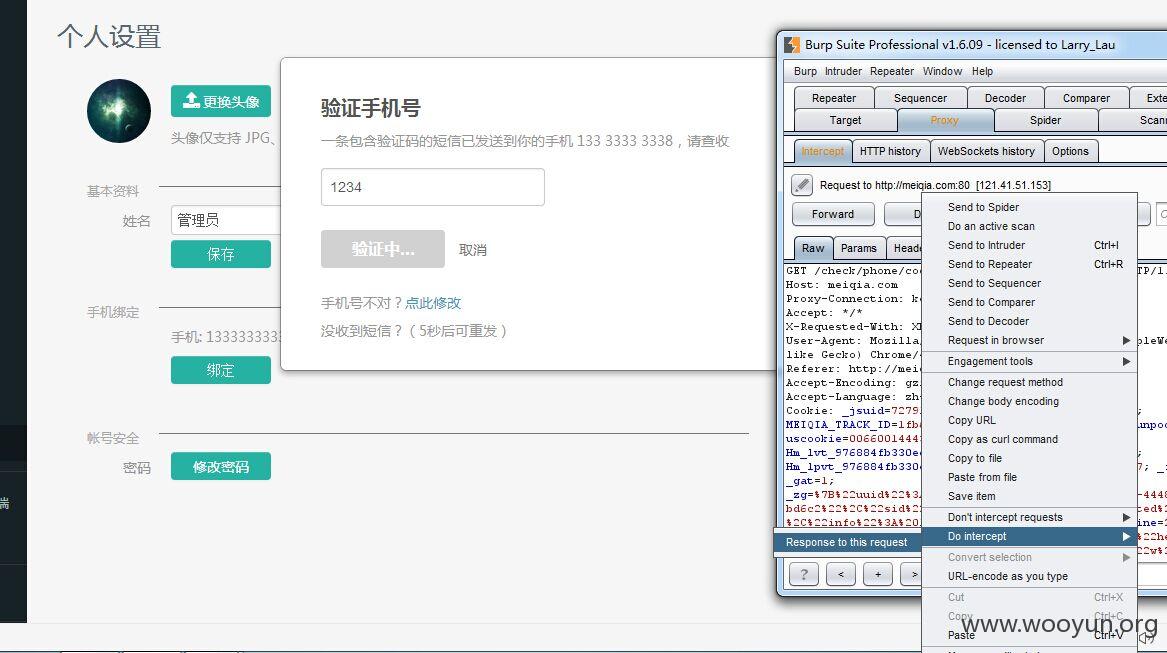Toggle URL-encode as you type
1167x653 pixels.
tap(1029, 576)
